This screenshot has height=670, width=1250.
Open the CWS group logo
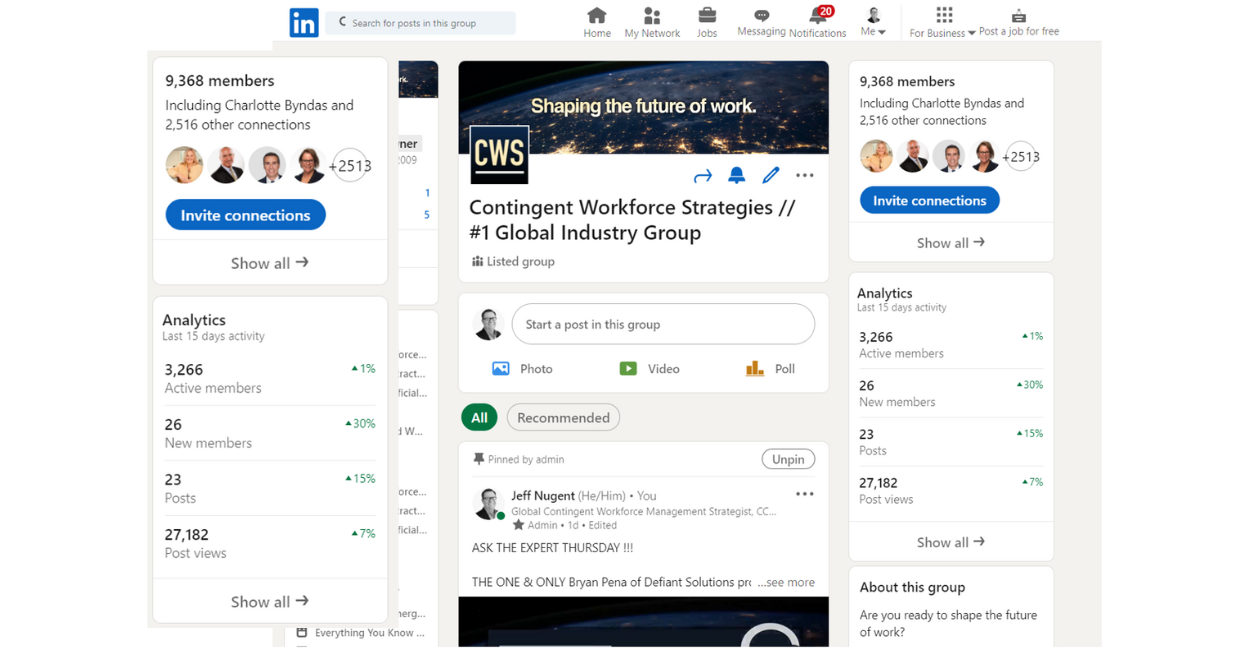click(x=499, y=154)
